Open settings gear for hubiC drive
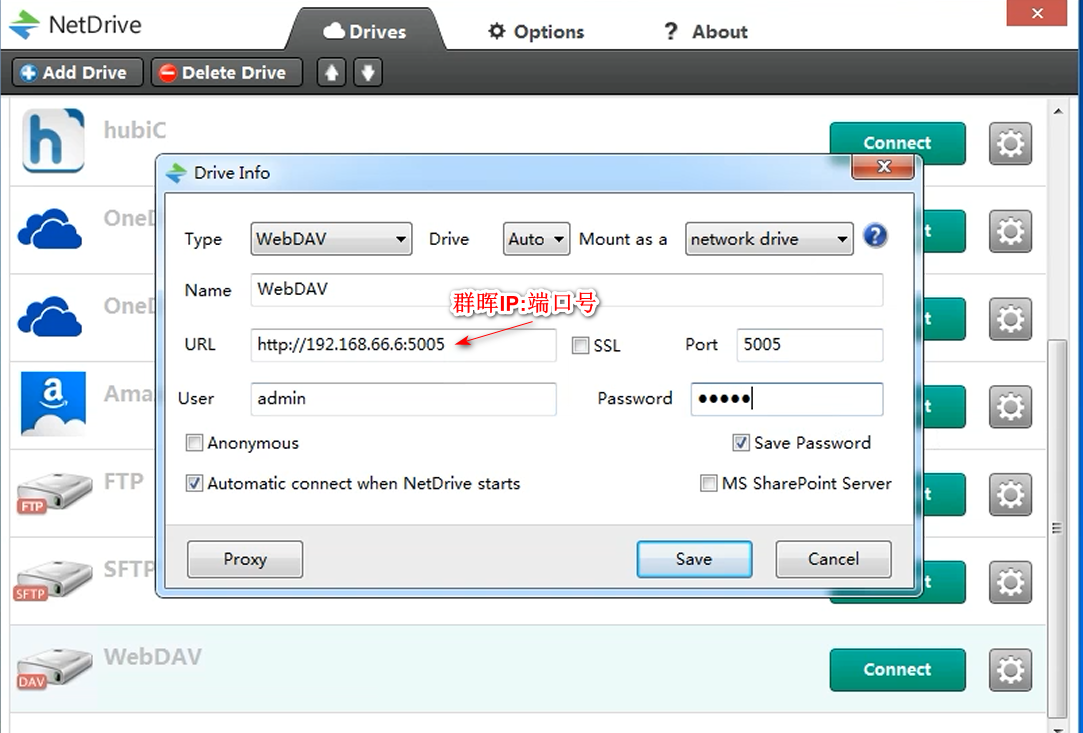Viewport: 1083px width, 733px height. tap(1010, 144)
